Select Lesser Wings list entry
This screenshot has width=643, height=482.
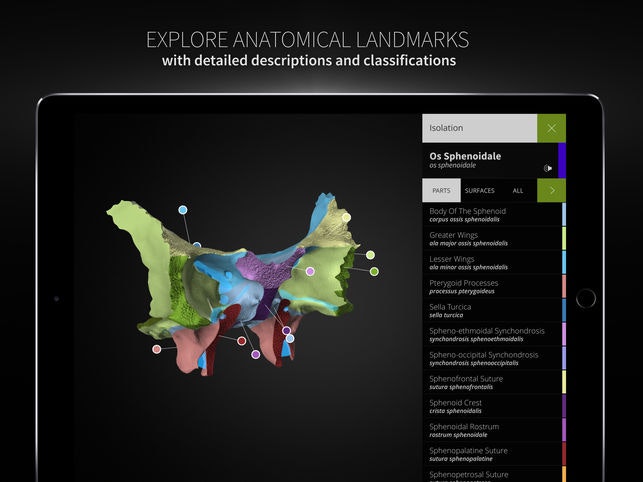coord(492,263)
